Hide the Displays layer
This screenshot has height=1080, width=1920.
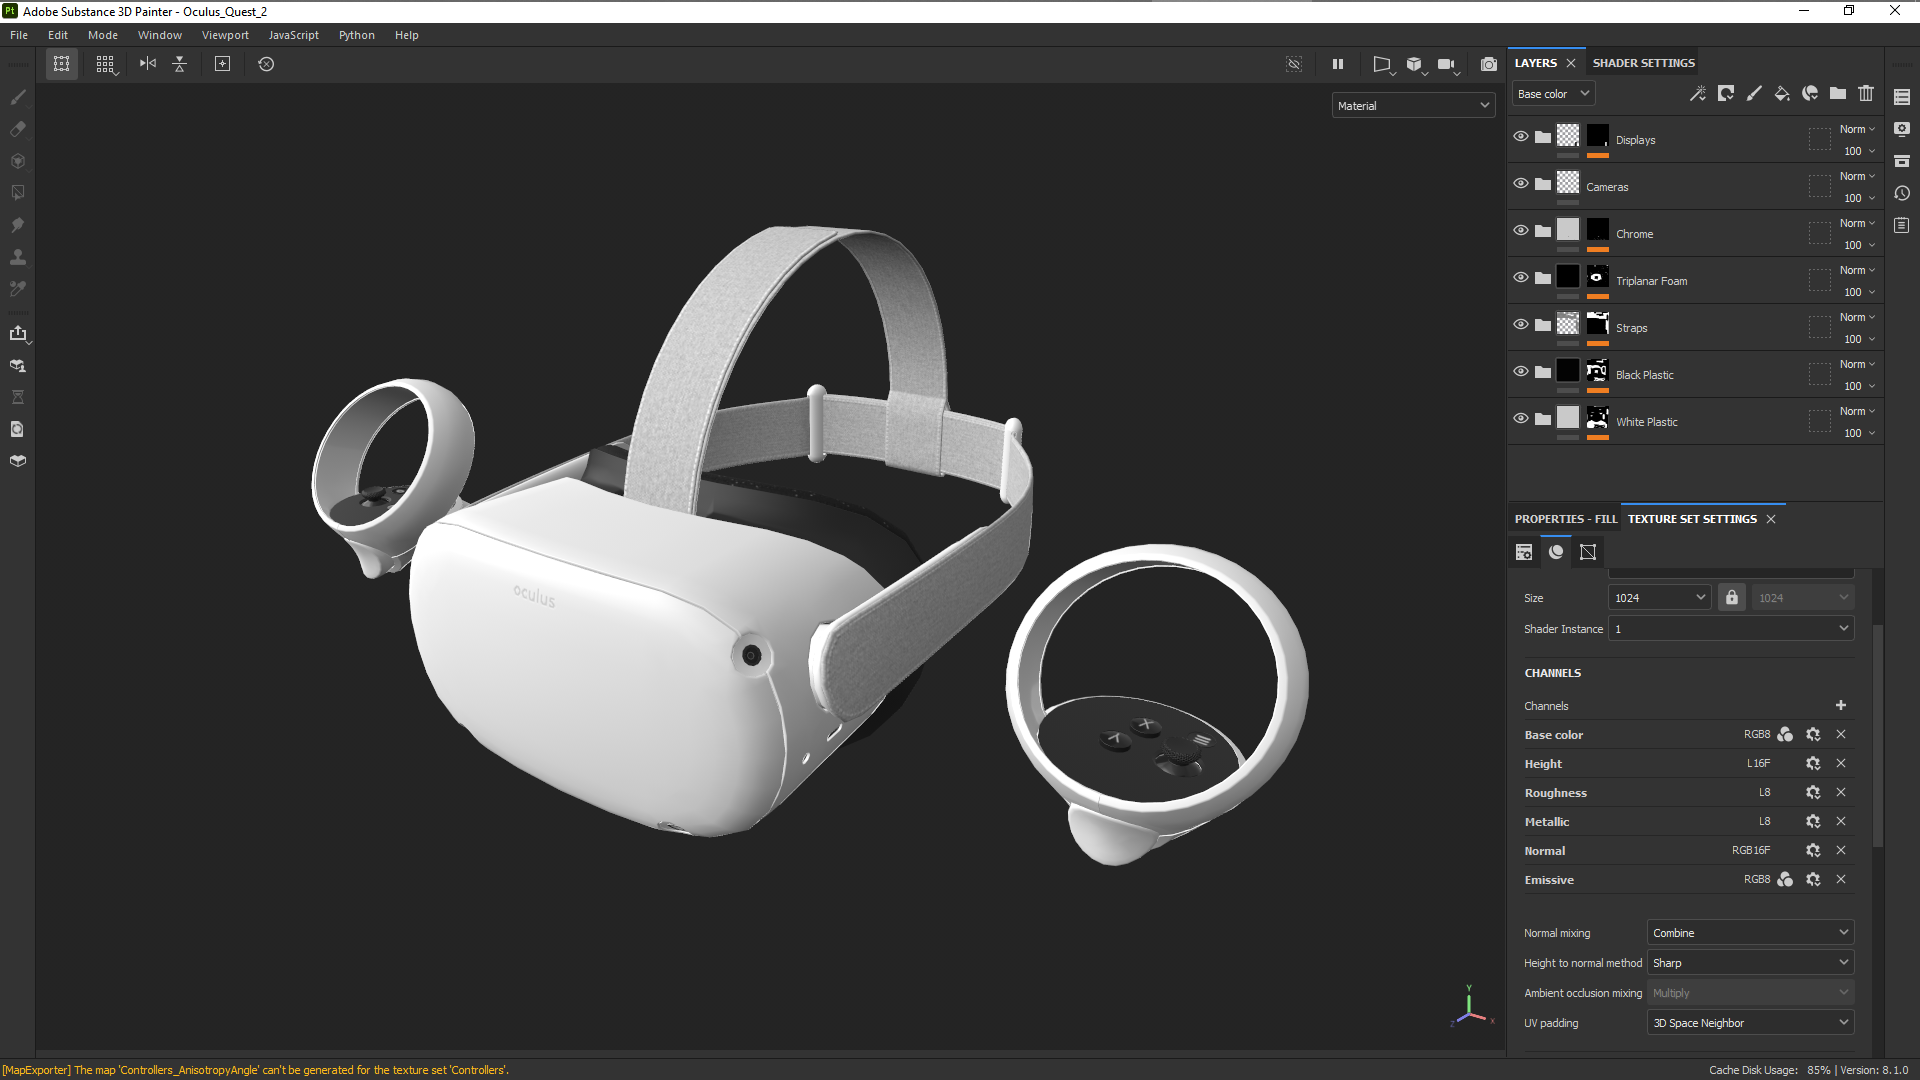coord(1520,137)
